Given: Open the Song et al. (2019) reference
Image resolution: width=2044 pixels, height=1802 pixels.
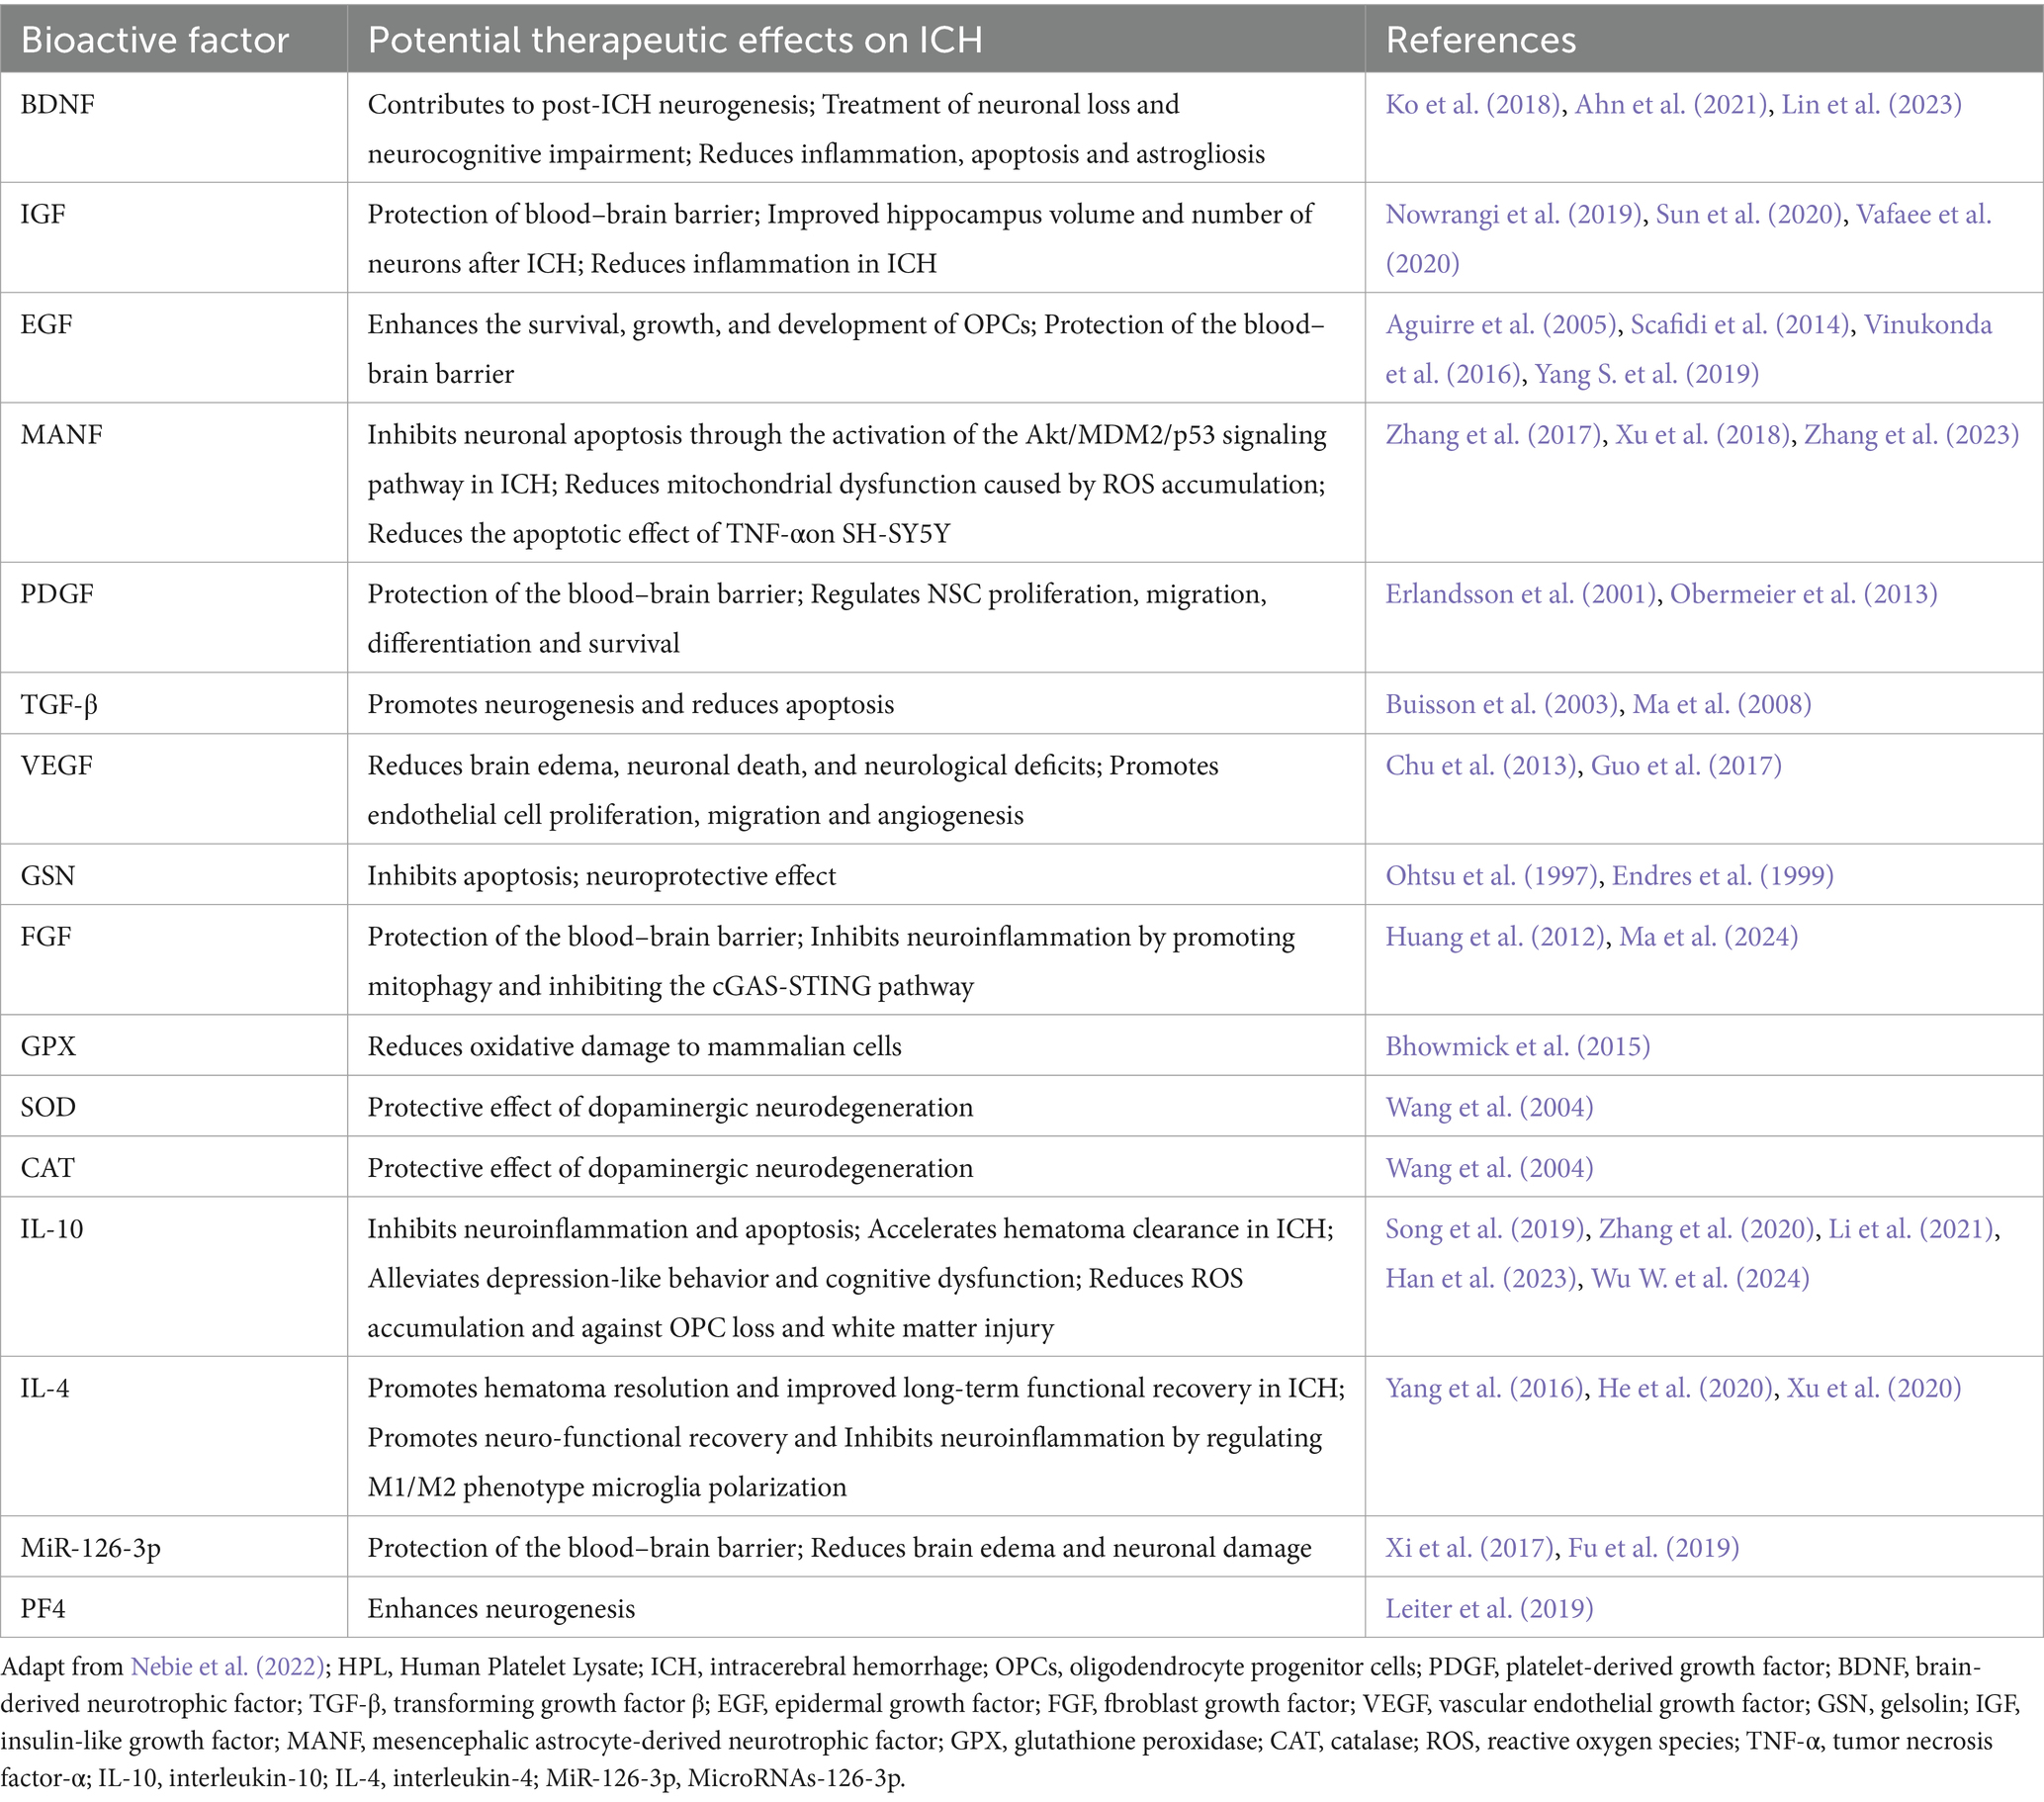Looking at the screenshot, I should tap(1485, 1230).
